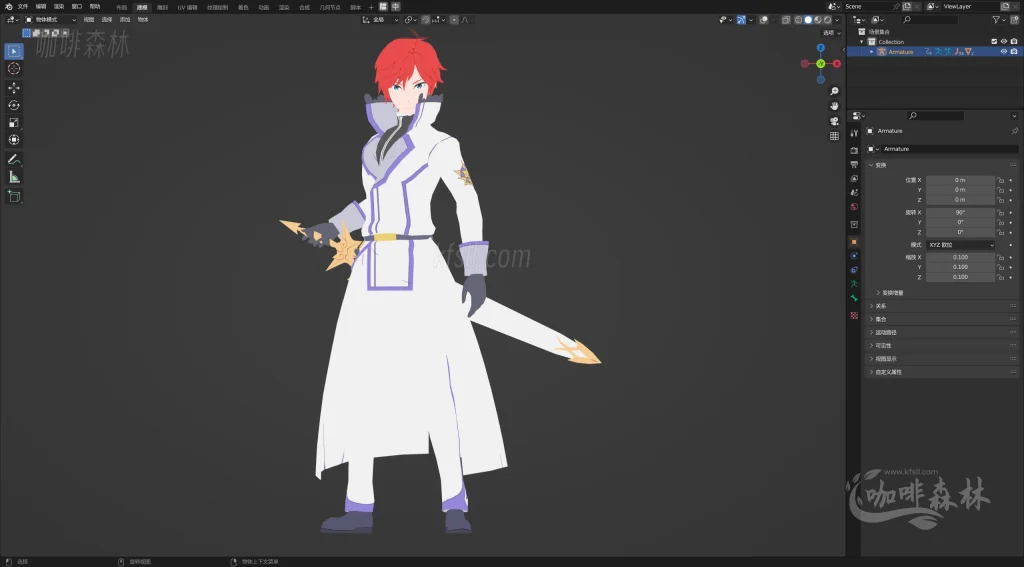The image size is (1024, 567).
Task: Select the Annotate tool
Action: point(14,159)
